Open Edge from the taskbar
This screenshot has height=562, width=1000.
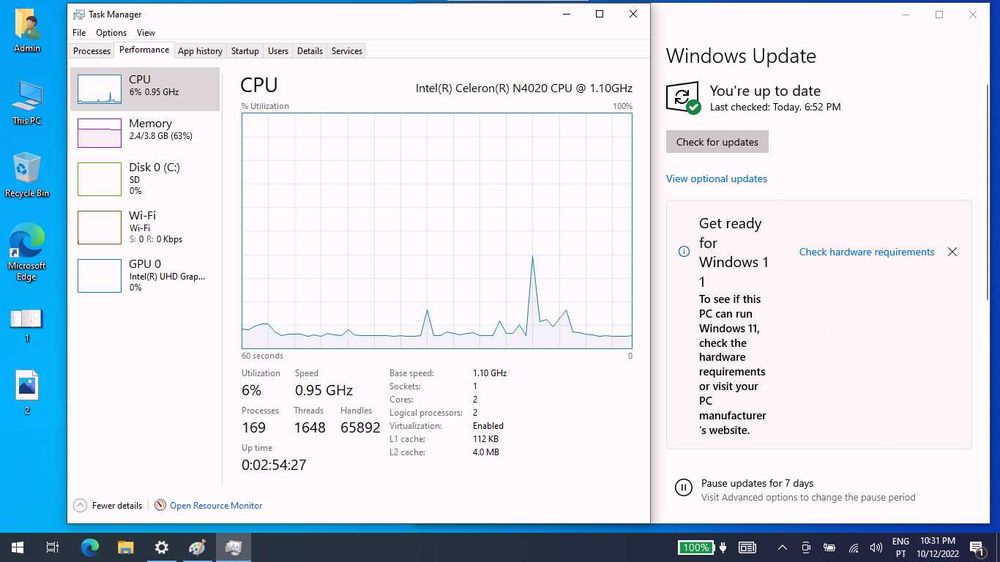click(x=90, y=547)
